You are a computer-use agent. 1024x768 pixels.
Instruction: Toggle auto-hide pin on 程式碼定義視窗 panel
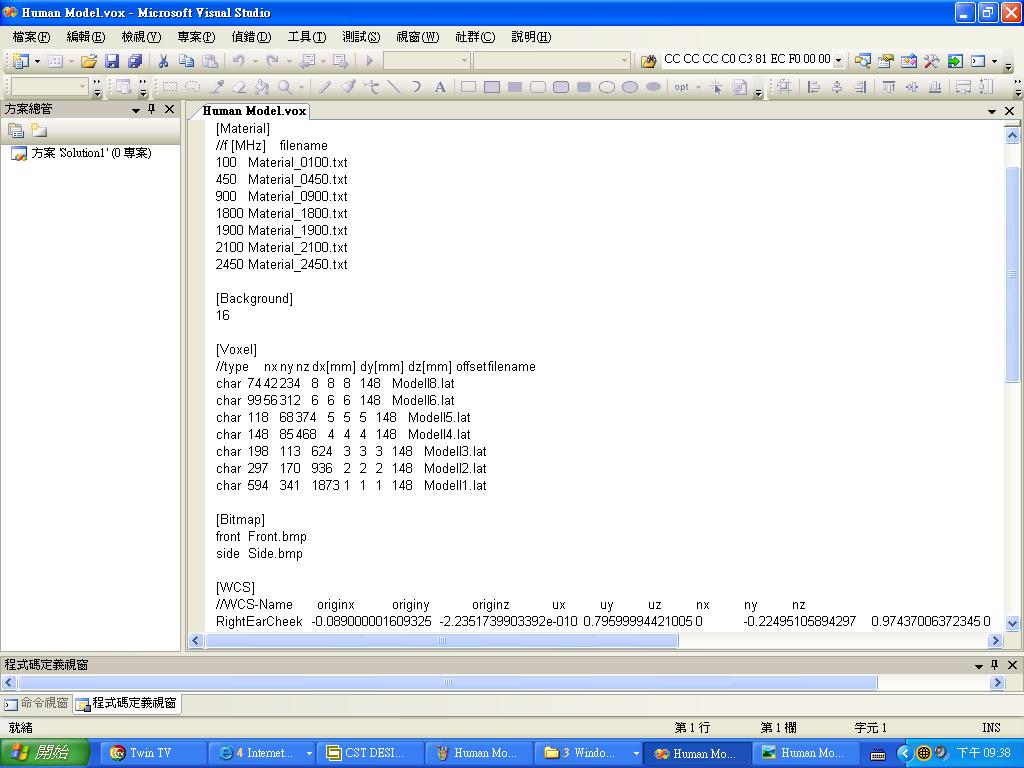point(995,665)
